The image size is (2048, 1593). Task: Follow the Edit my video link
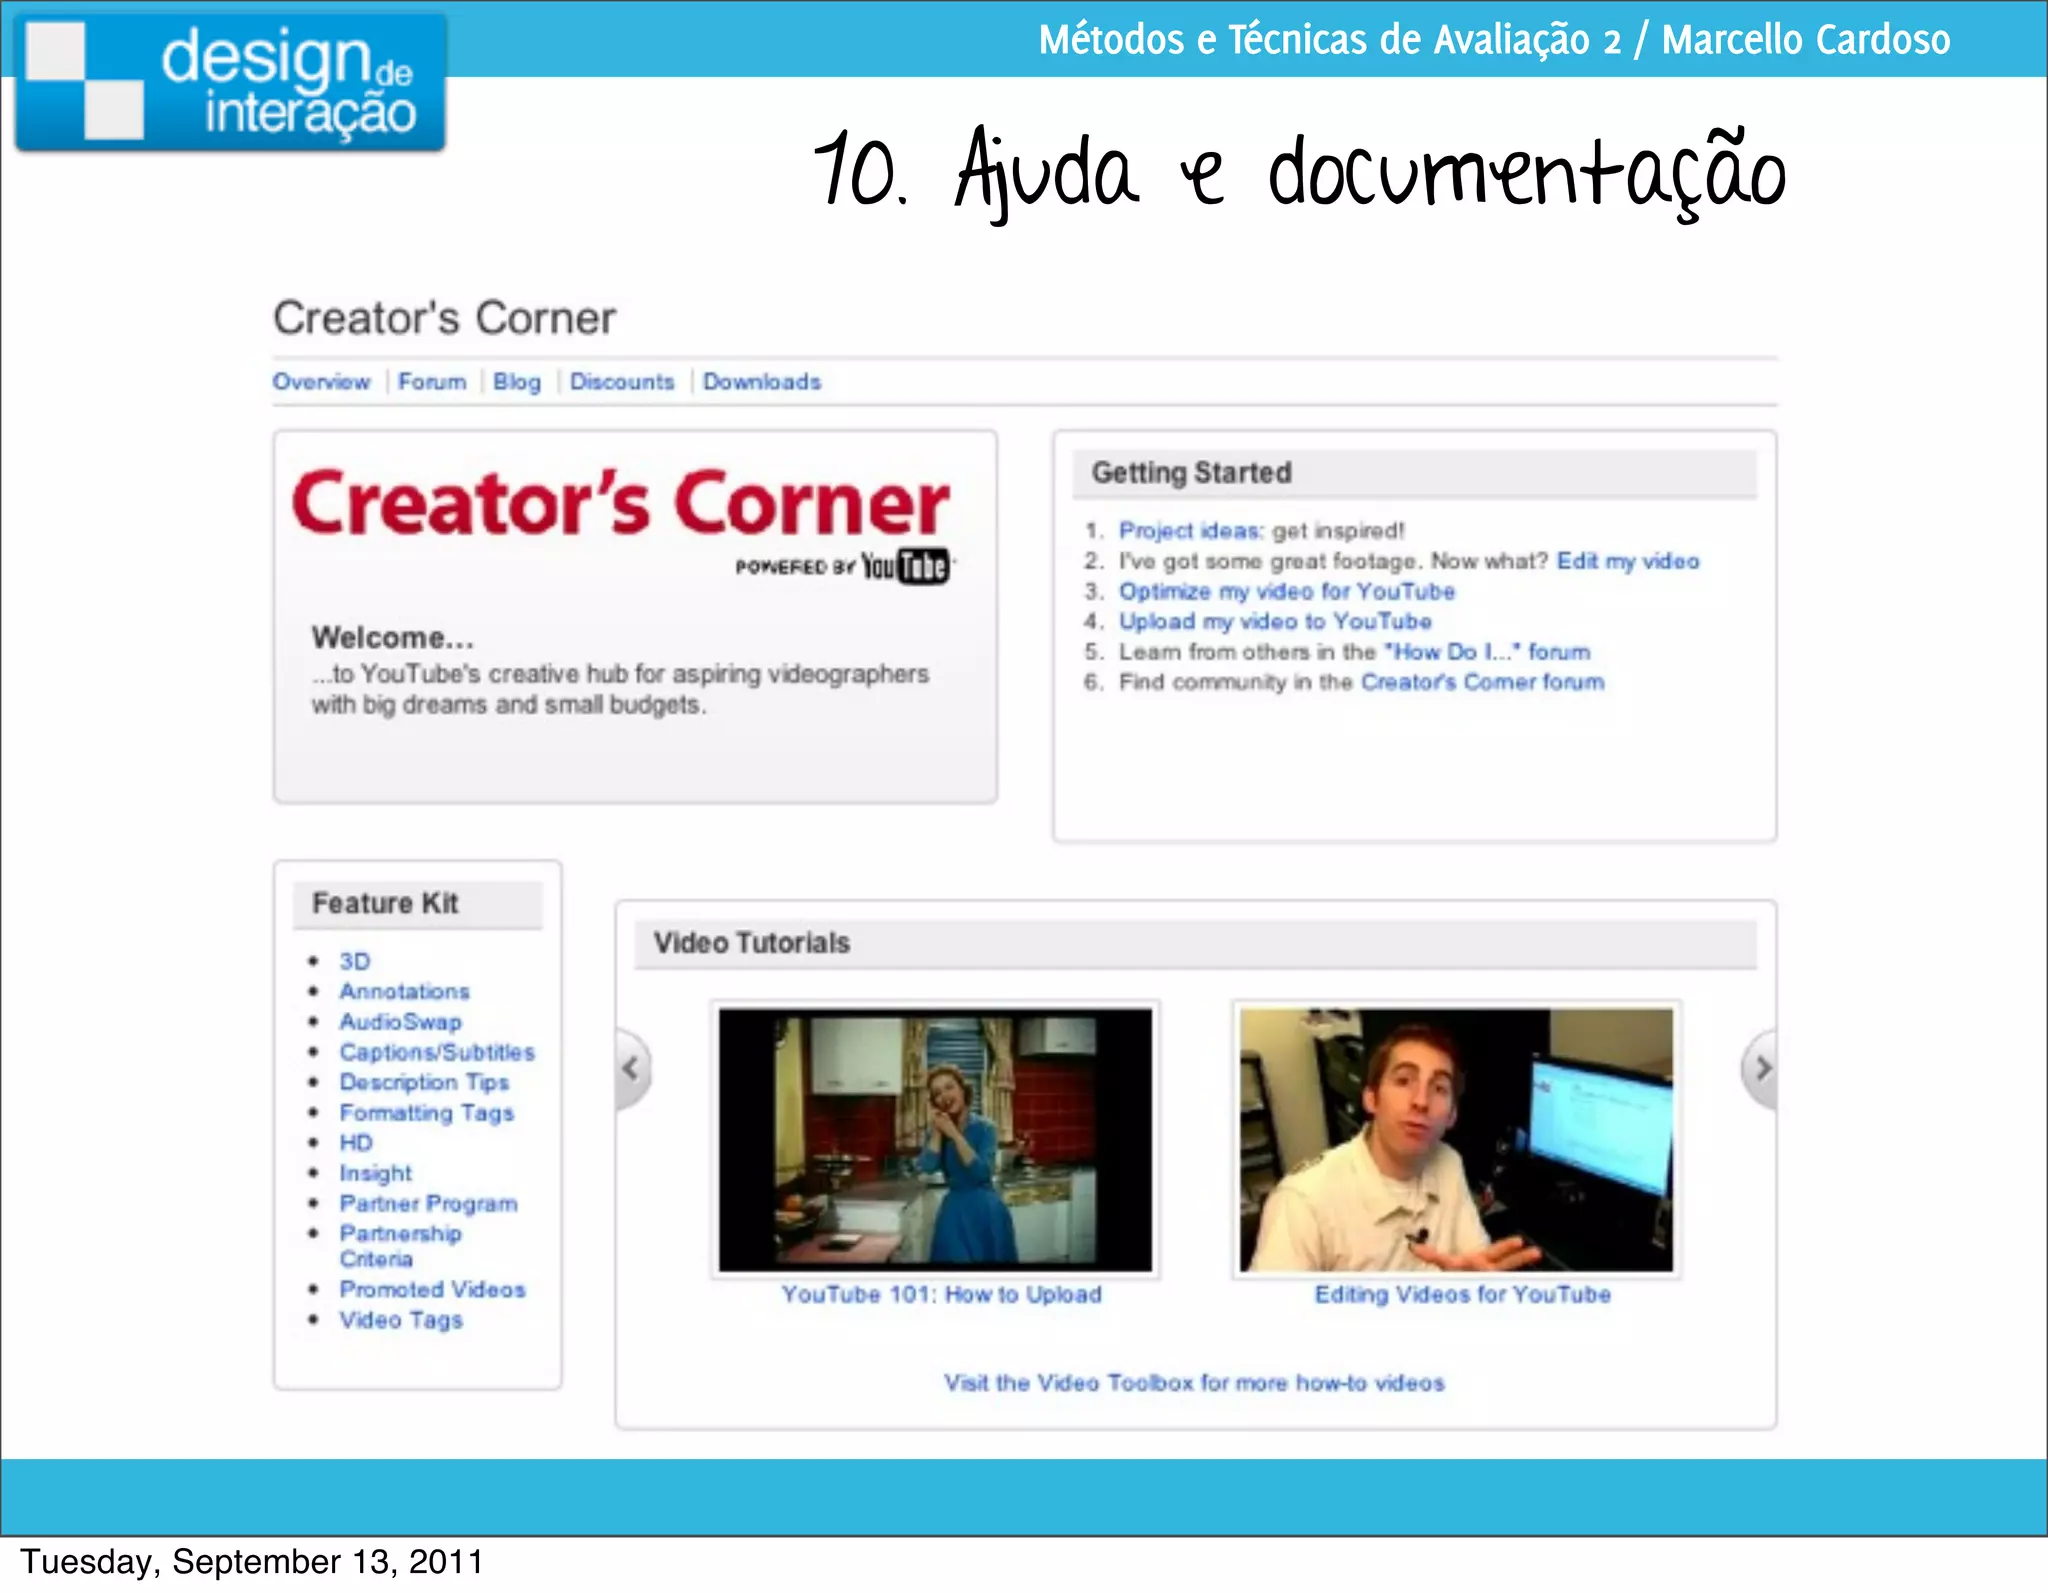[1628, 561]
